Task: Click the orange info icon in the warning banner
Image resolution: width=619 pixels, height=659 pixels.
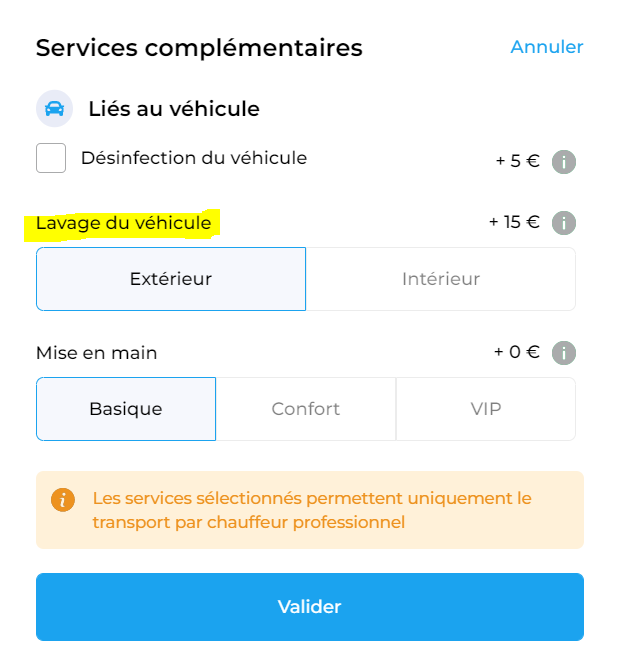Action: pyautogui.click(x=63, y=500)
